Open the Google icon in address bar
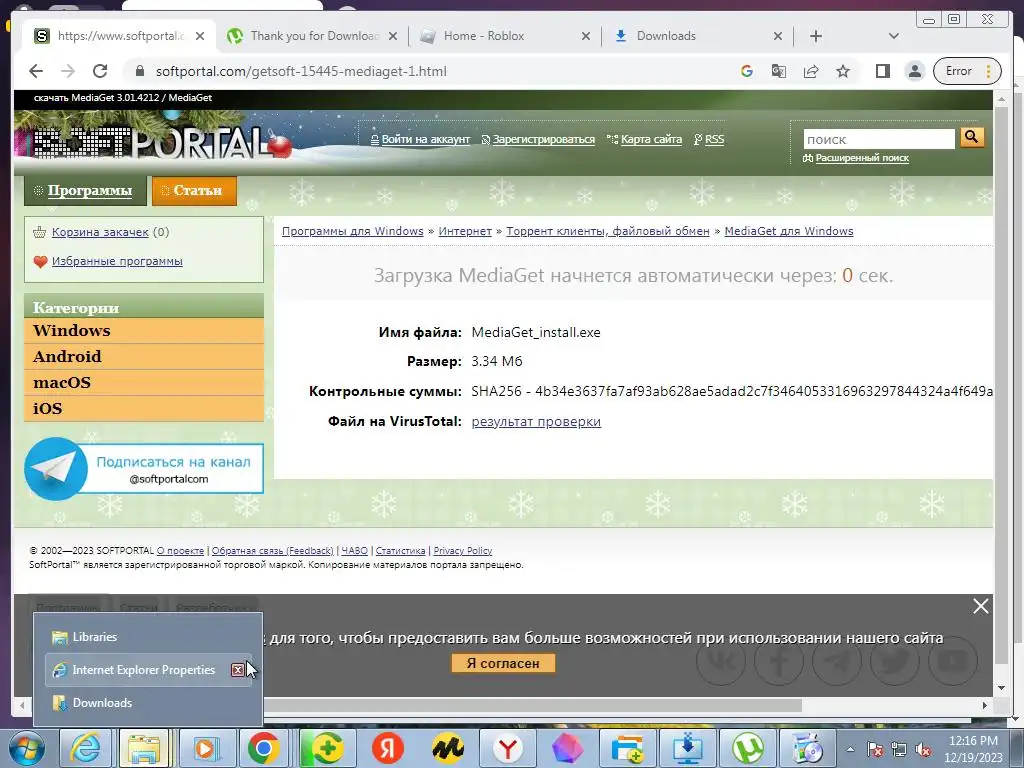Image resolution: width=1024 pixels, height=768 pixels. coord(746,71)
